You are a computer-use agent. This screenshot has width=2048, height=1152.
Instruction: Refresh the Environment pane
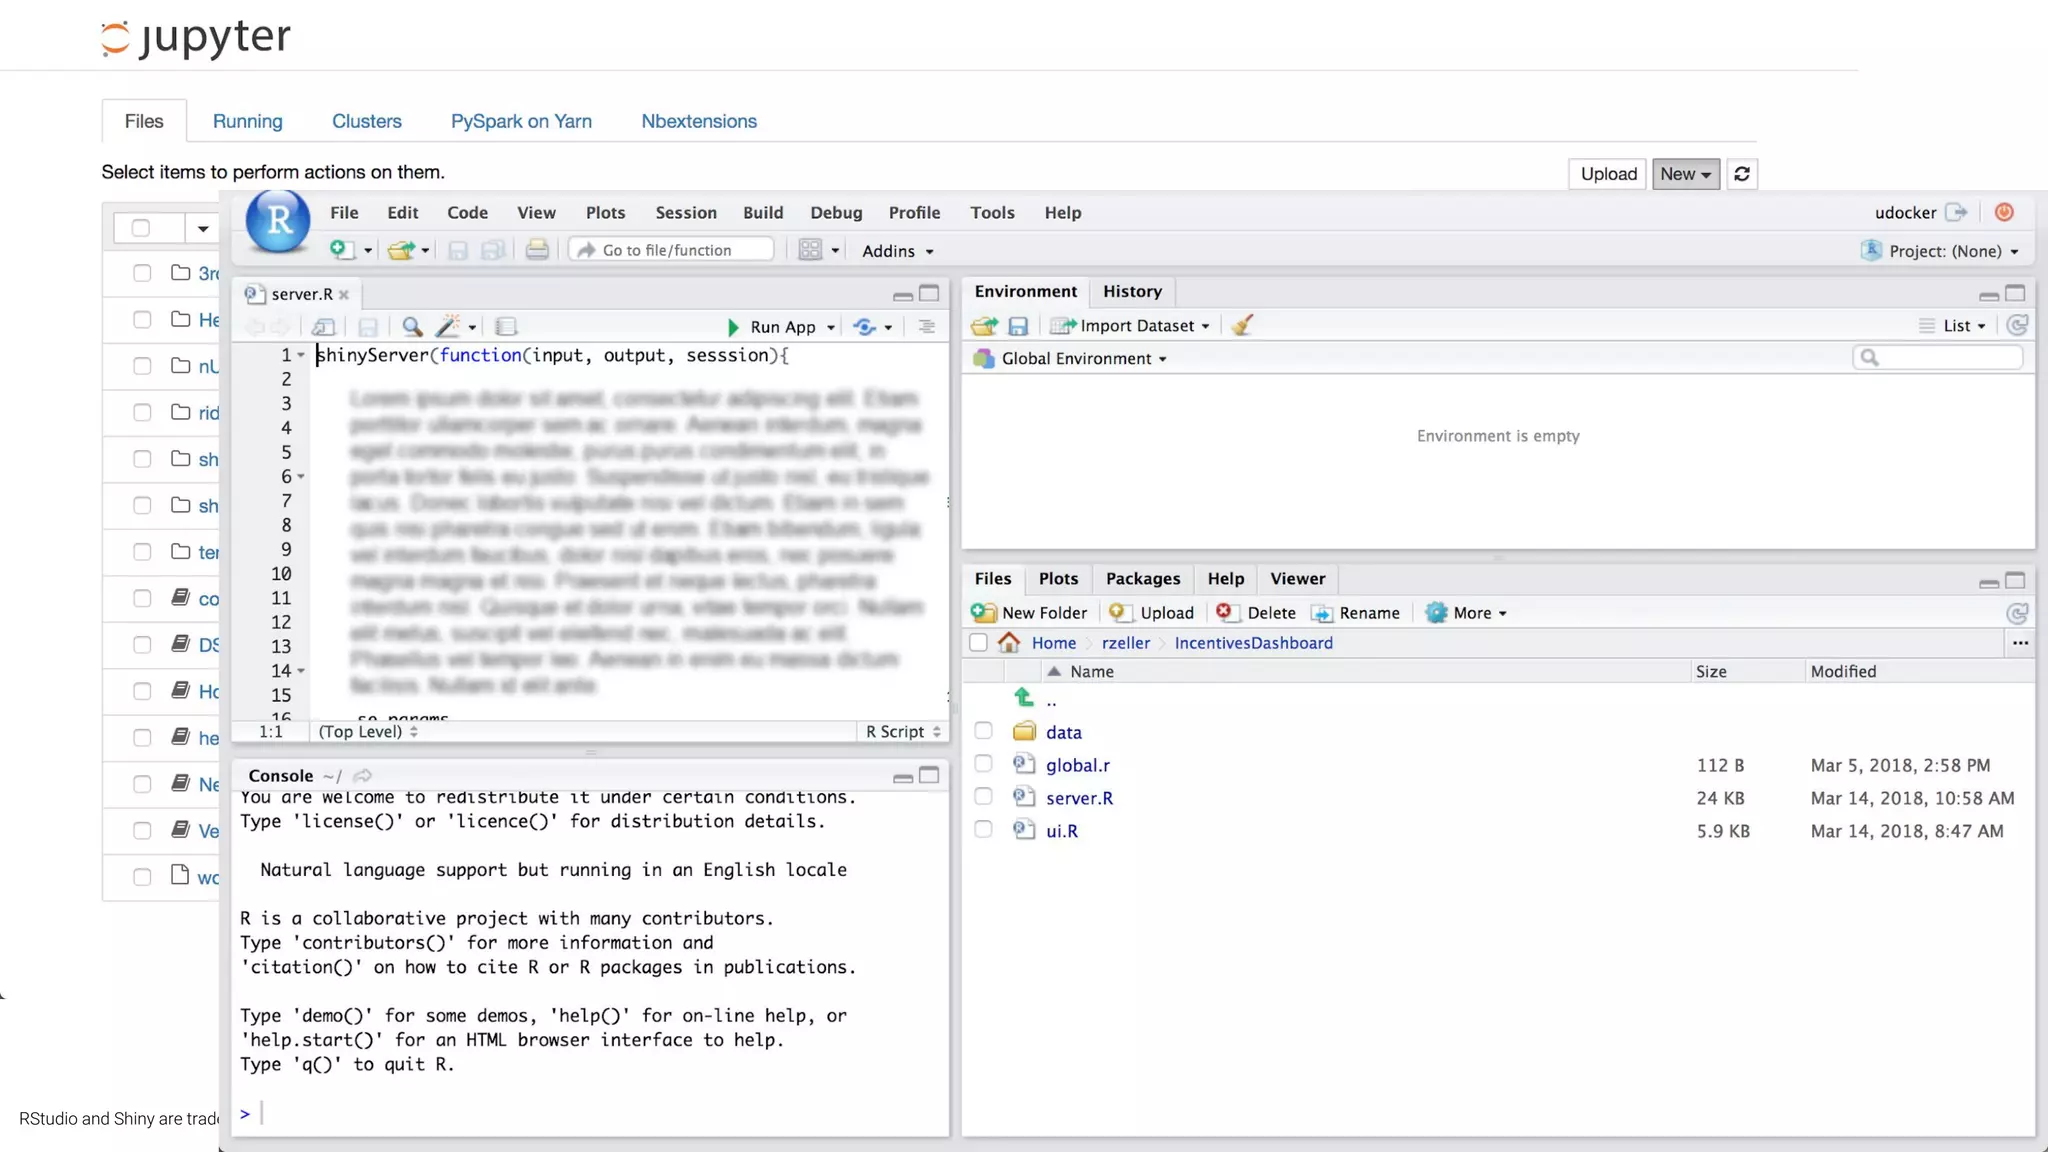click(x=2018, y=325)
